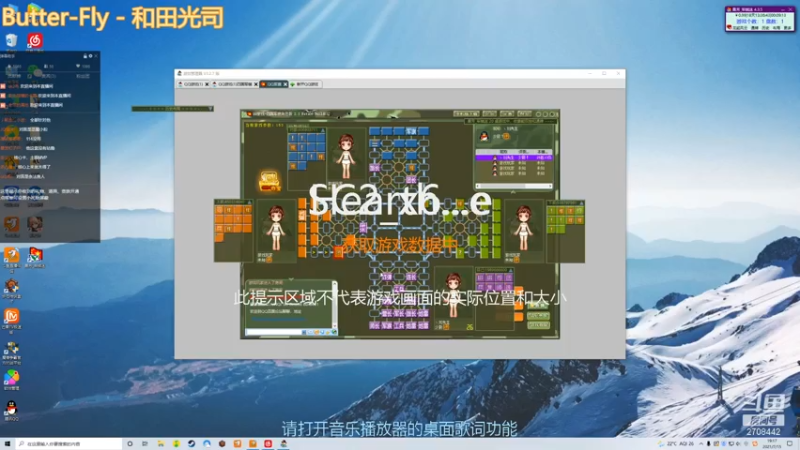Focus the taskbar search box

68,444
